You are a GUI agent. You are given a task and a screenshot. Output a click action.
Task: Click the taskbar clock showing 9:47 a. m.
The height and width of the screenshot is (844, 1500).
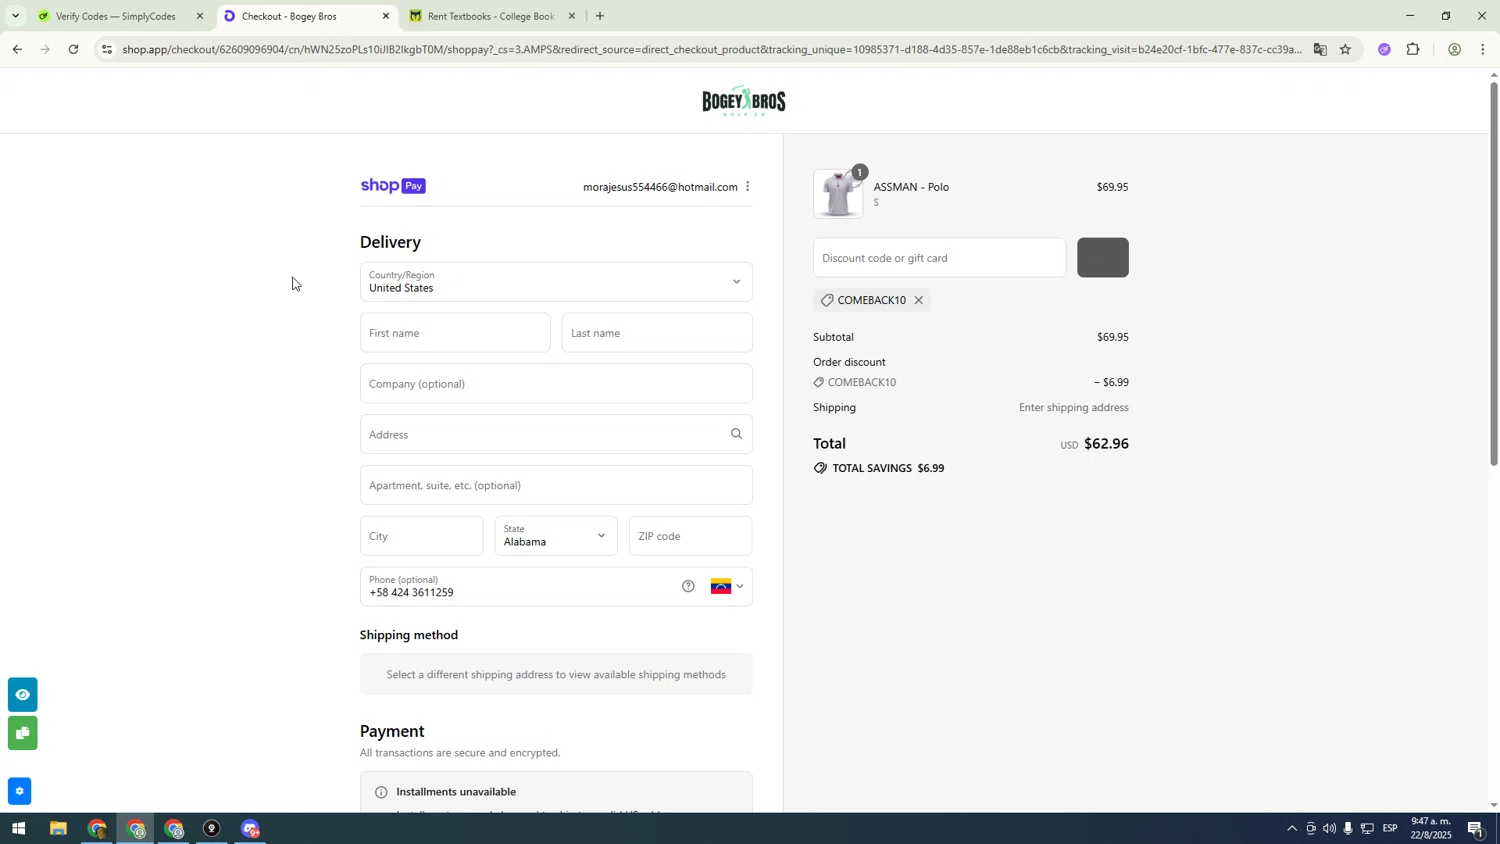point(1431,828)
